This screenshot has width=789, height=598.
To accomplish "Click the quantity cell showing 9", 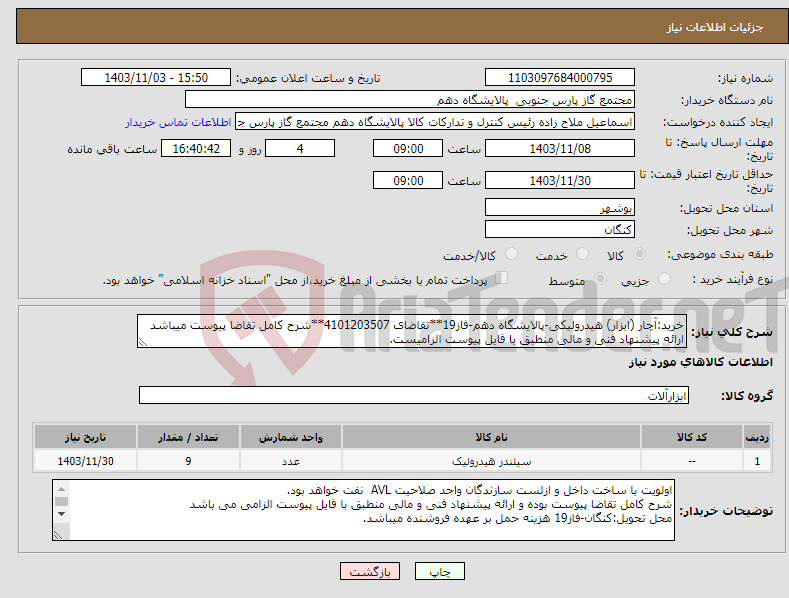I will point(188,461).
